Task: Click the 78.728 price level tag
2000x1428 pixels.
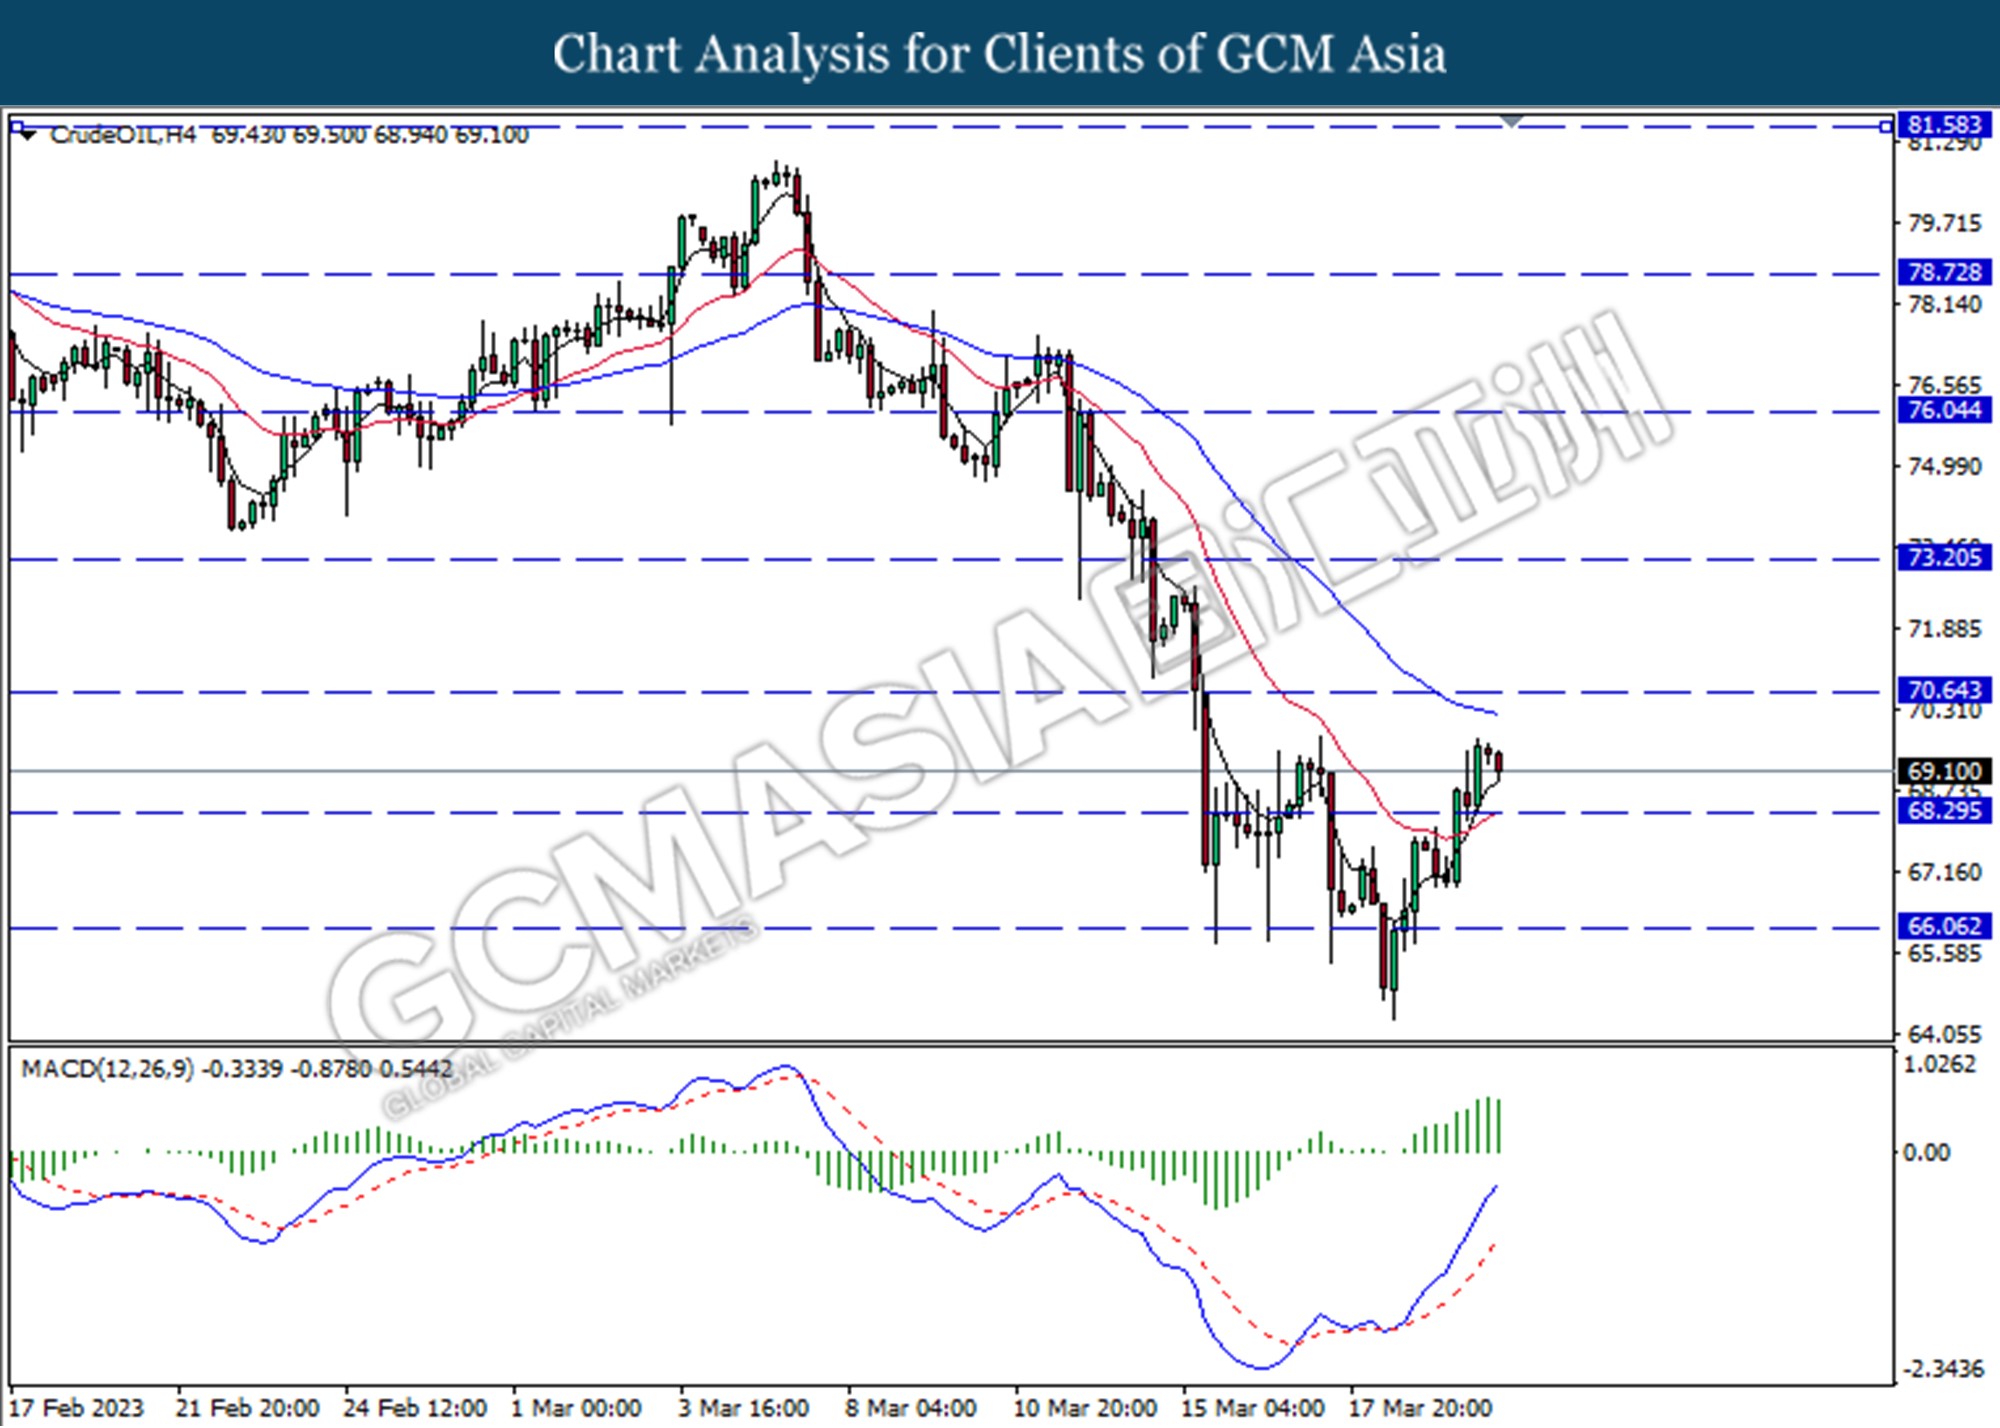Action: (x=1943, y=272)
